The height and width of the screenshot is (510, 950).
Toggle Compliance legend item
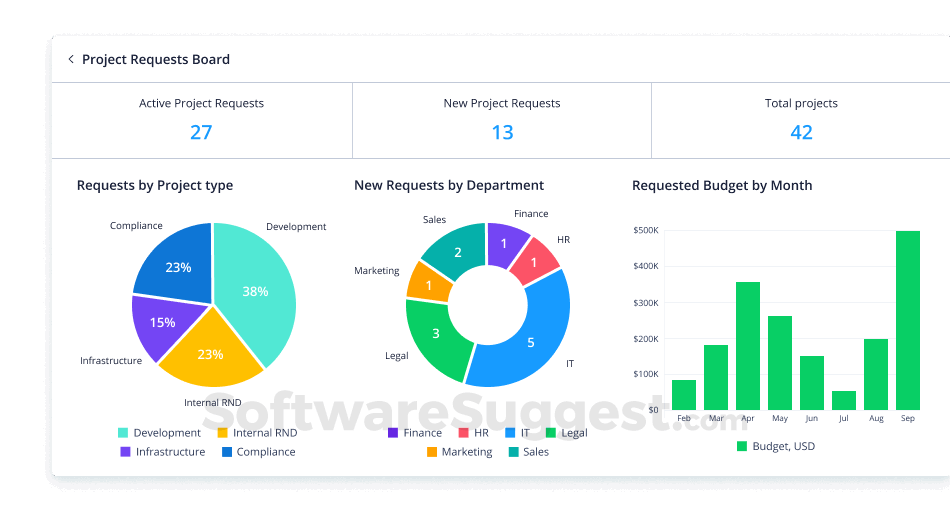coord(259,451)
